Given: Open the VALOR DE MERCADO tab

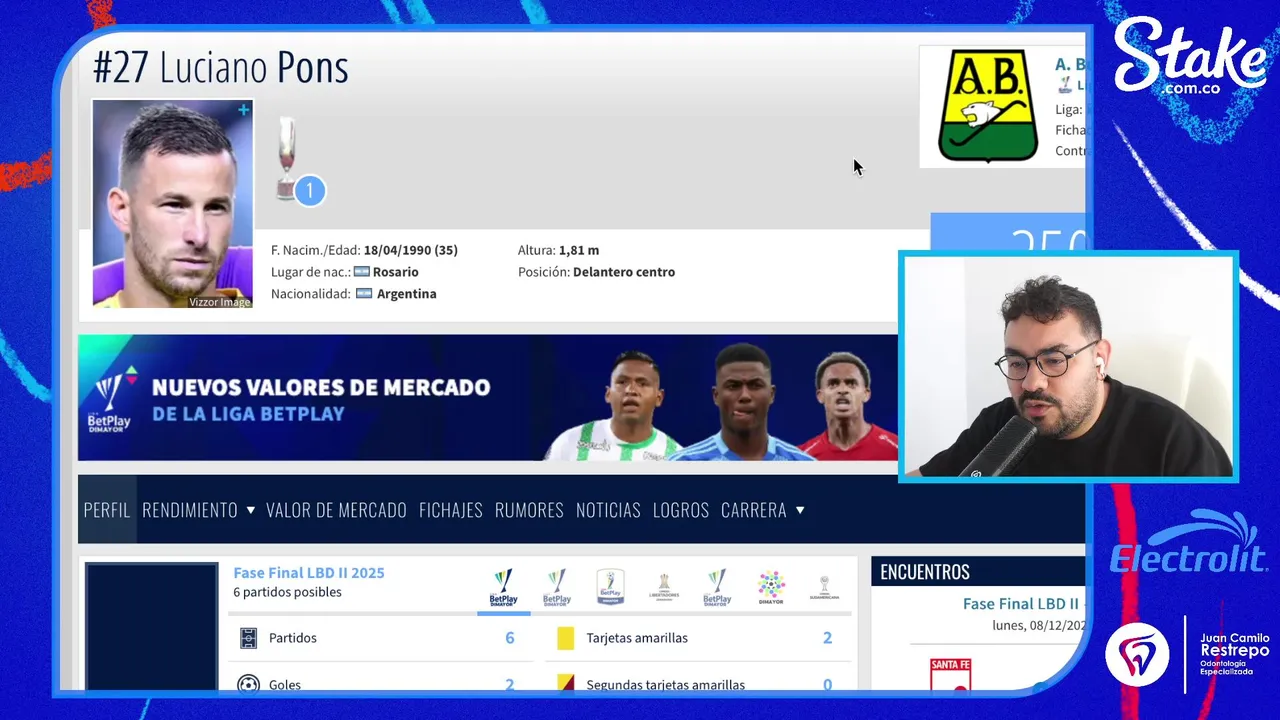Looking at the screenshot, I should click(336, 510).
